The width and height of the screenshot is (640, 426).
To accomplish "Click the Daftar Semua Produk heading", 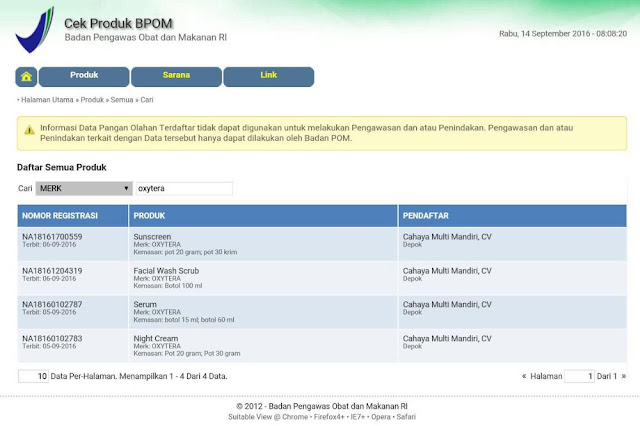I will click(62, 167).
